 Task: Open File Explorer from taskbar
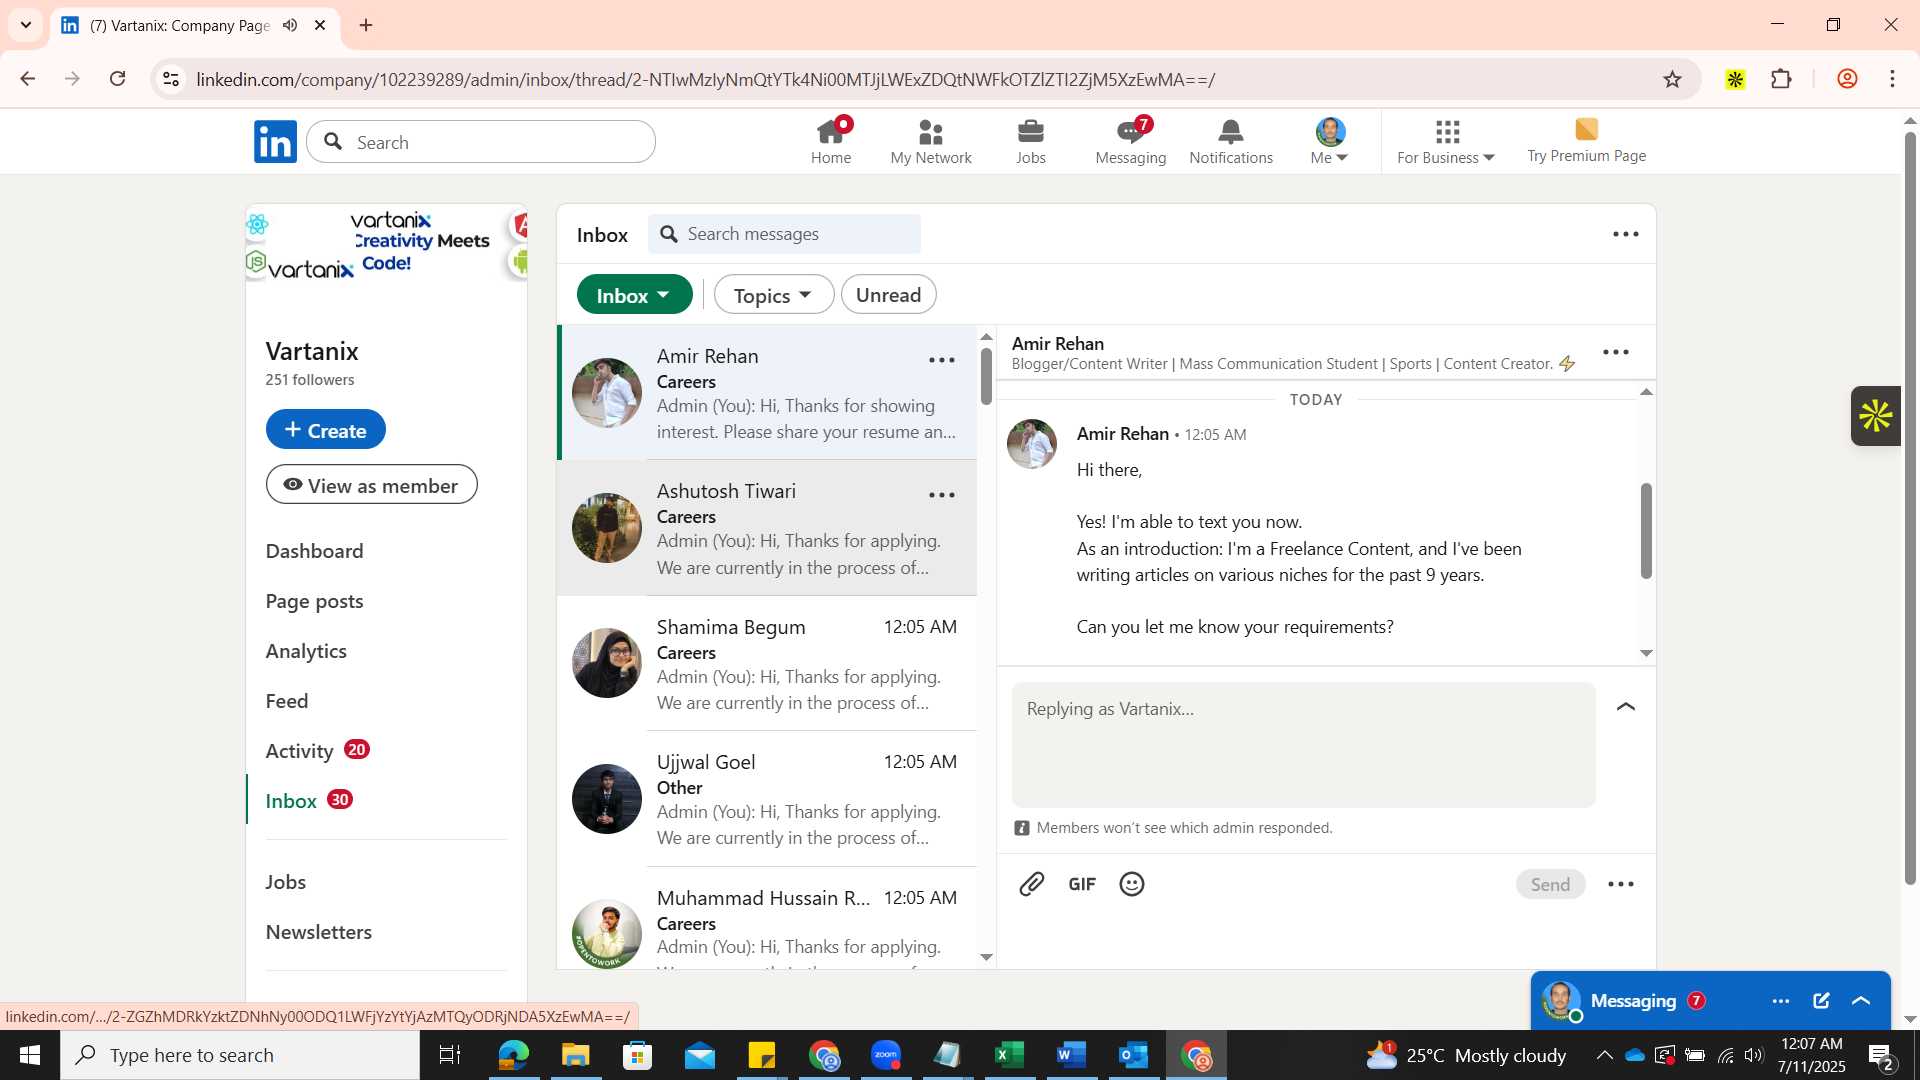[575, 1055]
